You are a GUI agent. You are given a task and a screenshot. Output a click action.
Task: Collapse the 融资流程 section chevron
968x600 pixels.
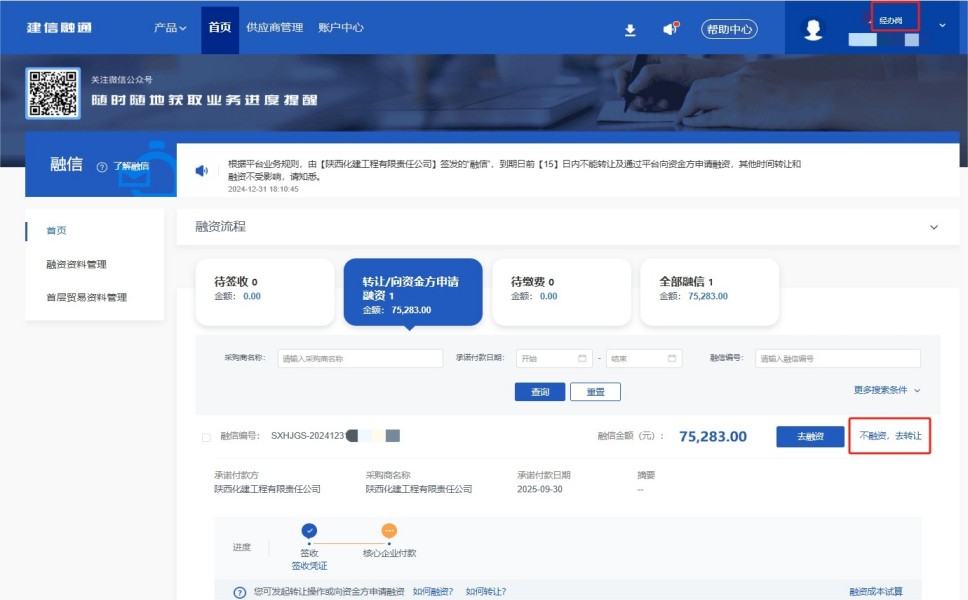[934, 227]
